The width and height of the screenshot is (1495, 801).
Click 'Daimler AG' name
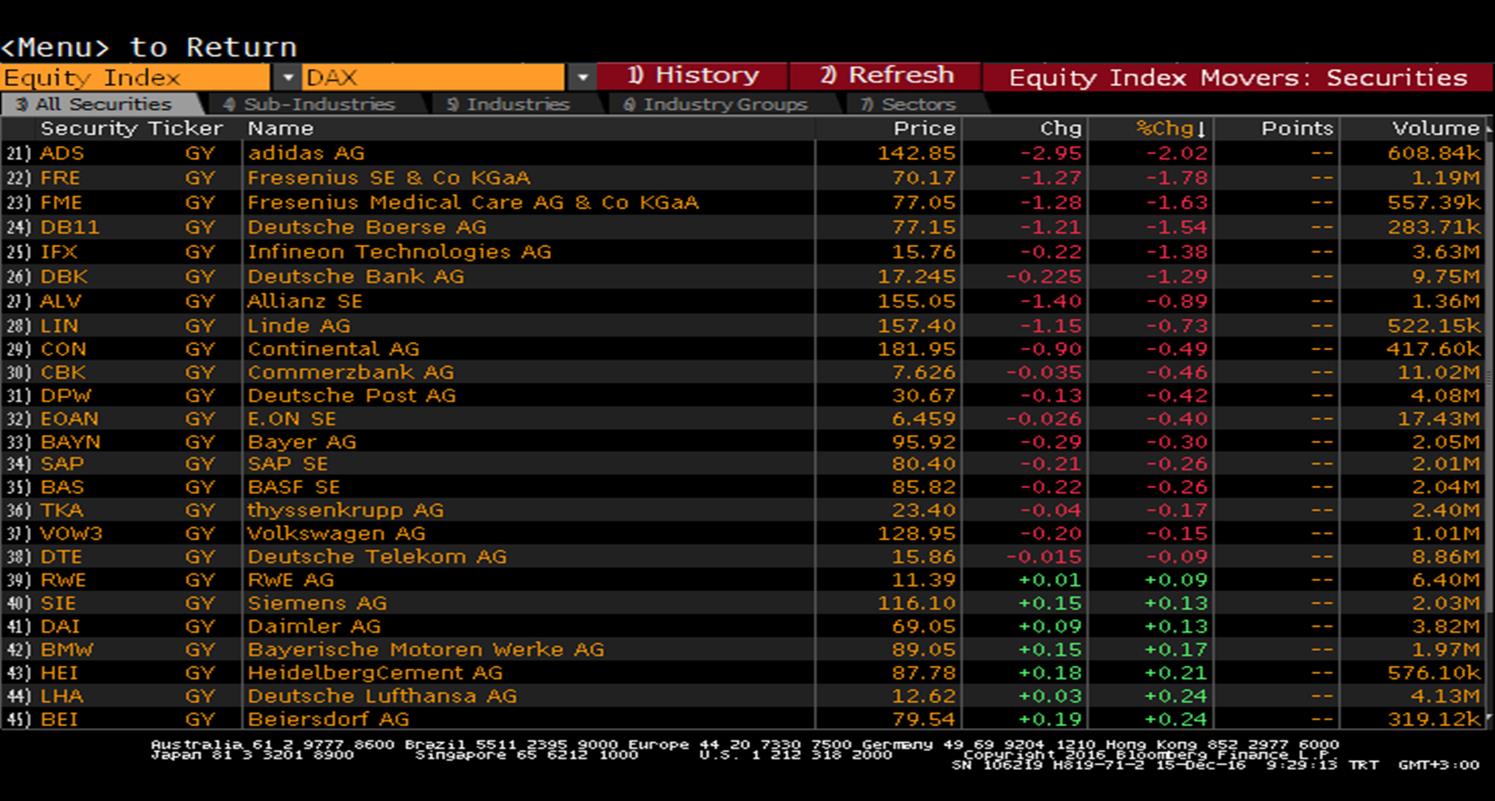point(314,626)
